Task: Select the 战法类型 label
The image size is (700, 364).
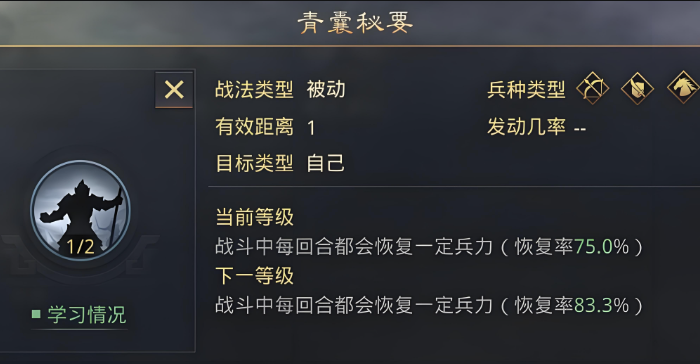Action: coord(254,89)
